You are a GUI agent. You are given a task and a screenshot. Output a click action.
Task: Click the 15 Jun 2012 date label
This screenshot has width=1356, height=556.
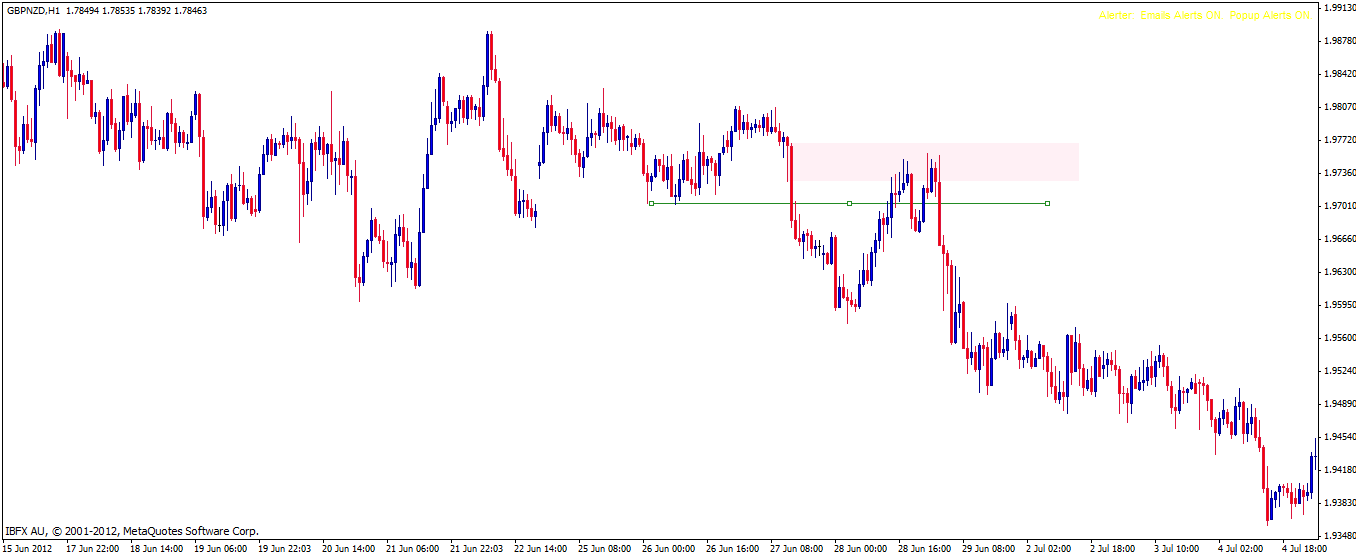tap(27, 549)
